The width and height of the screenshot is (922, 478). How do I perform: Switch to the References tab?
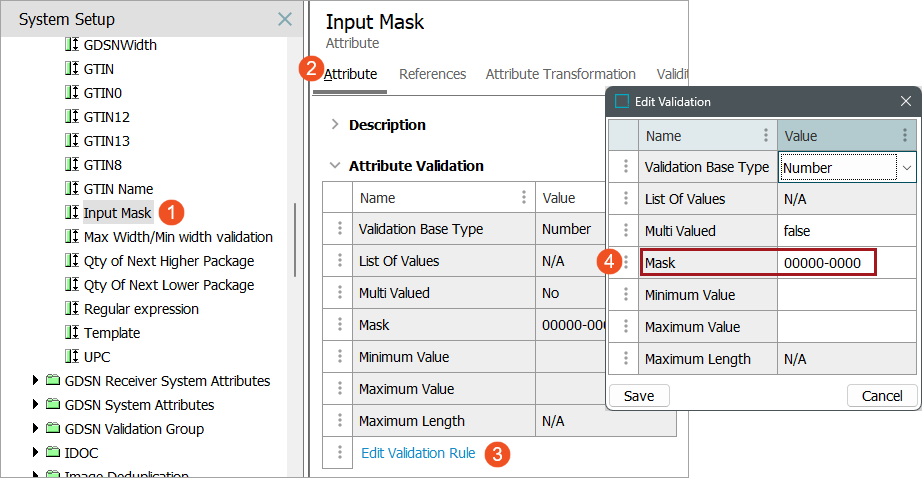coord(432,74)
